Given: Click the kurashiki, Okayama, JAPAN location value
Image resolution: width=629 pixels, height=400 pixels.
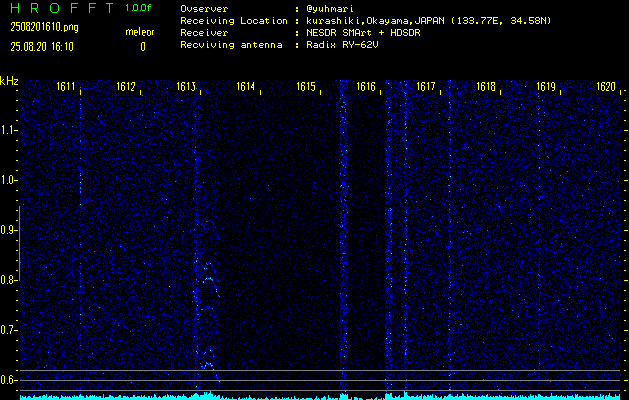Looking at the screenshot, I should point(428,21).
